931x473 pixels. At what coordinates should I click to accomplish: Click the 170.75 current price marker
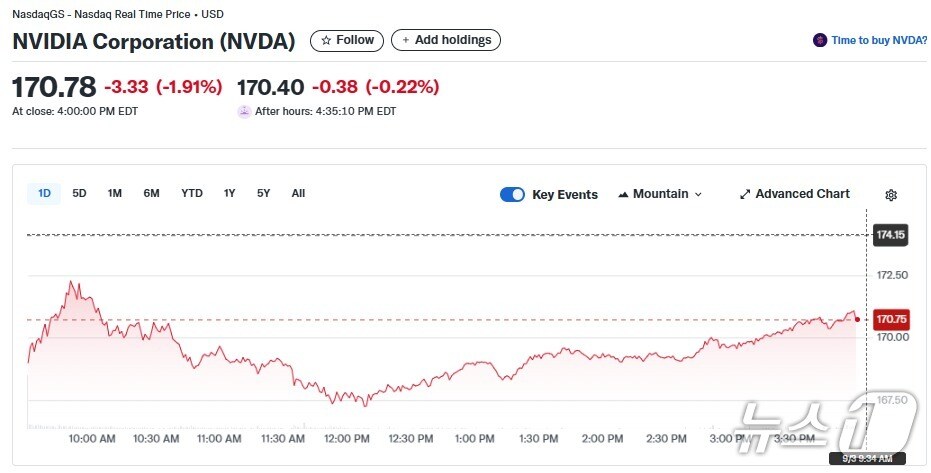coord(890,320)
